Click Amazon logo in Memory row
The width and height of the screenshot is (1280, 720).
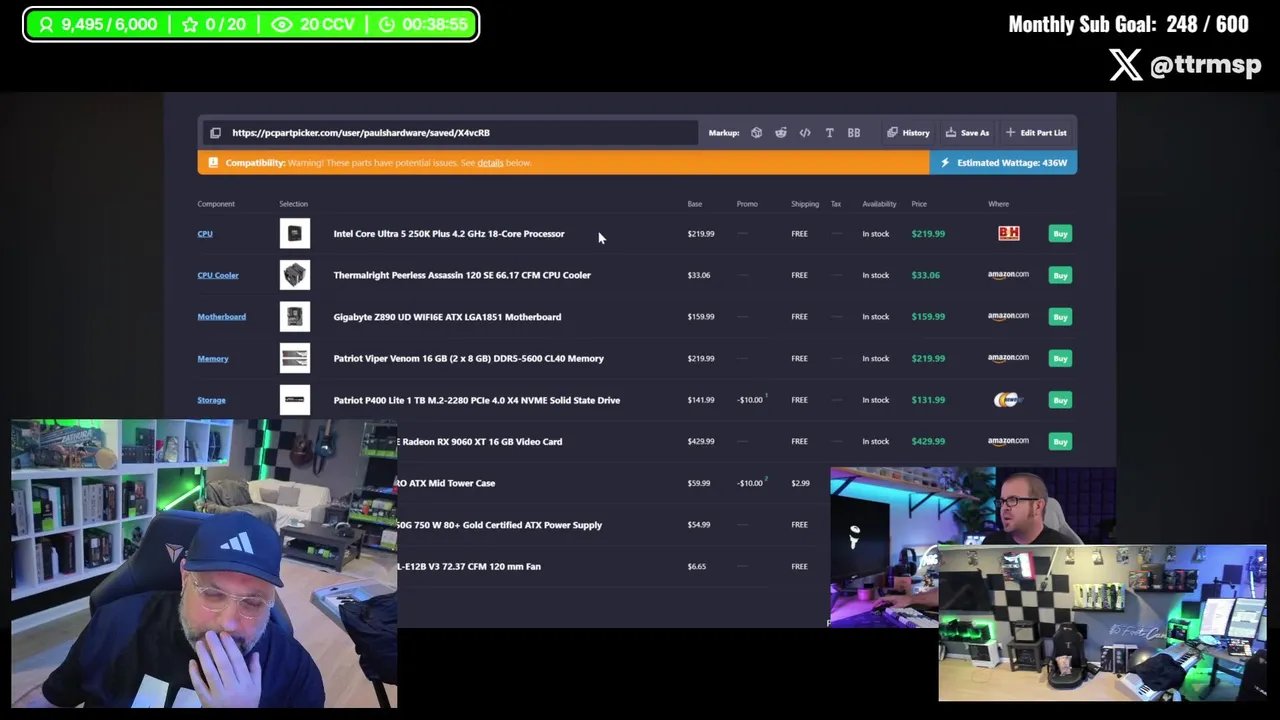[1008, 358]
